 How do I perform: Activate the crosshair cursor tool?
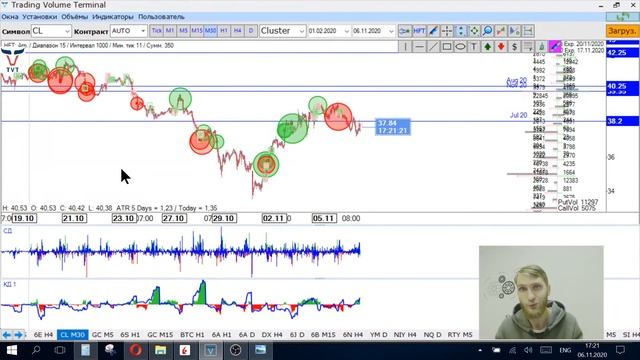pos(447,31)
